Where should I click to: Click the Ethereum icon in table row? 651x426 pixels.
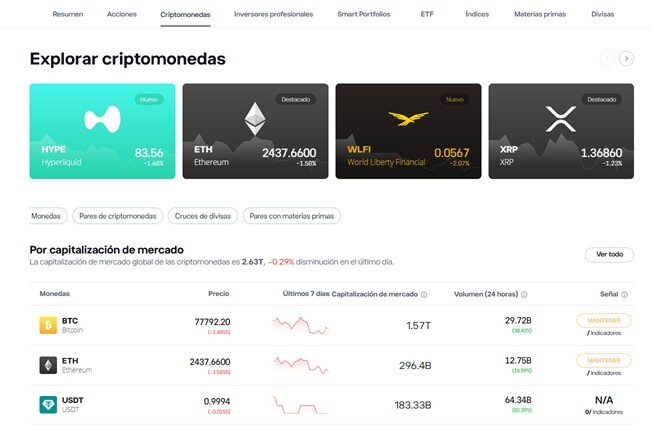tap(48, 365)
